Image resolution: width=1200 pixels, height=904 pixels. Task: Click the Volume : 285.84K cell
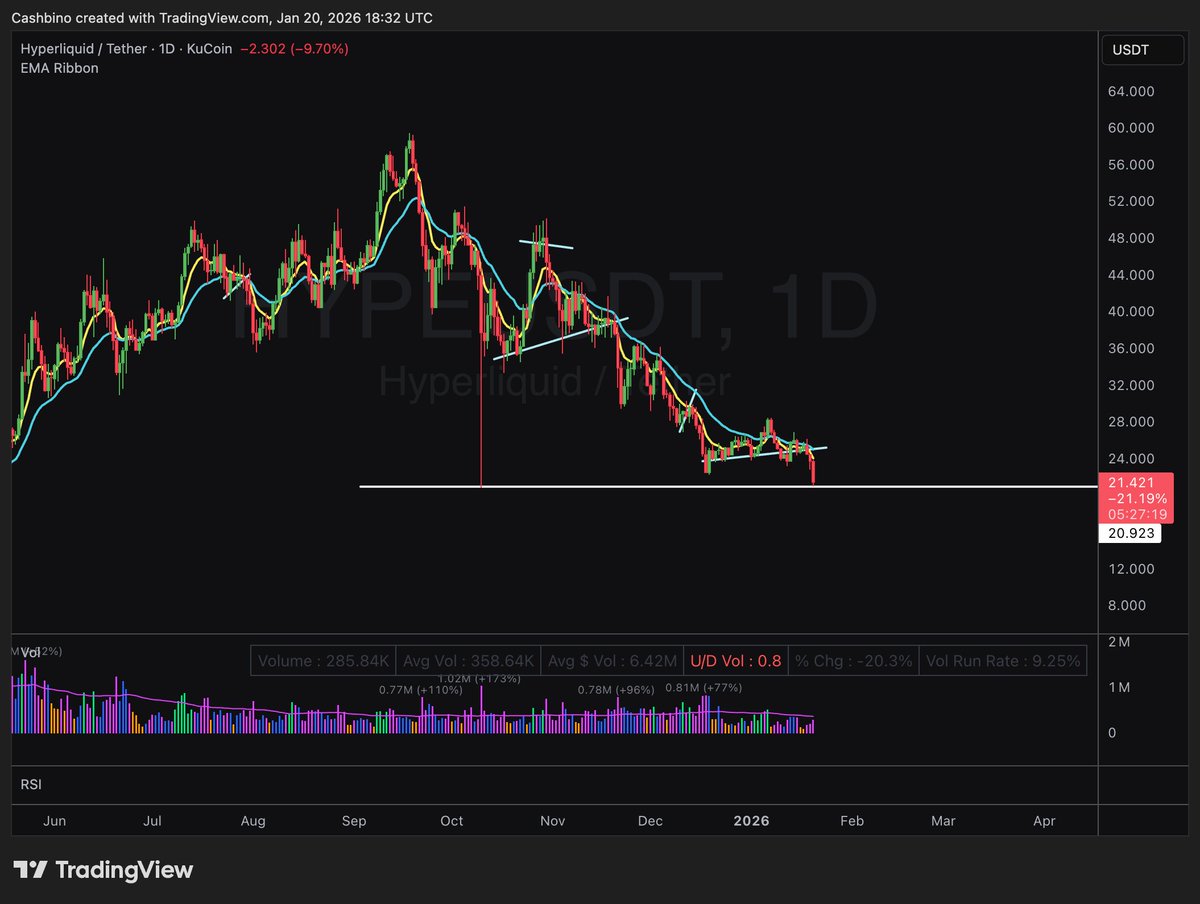(x=324, y=661)
